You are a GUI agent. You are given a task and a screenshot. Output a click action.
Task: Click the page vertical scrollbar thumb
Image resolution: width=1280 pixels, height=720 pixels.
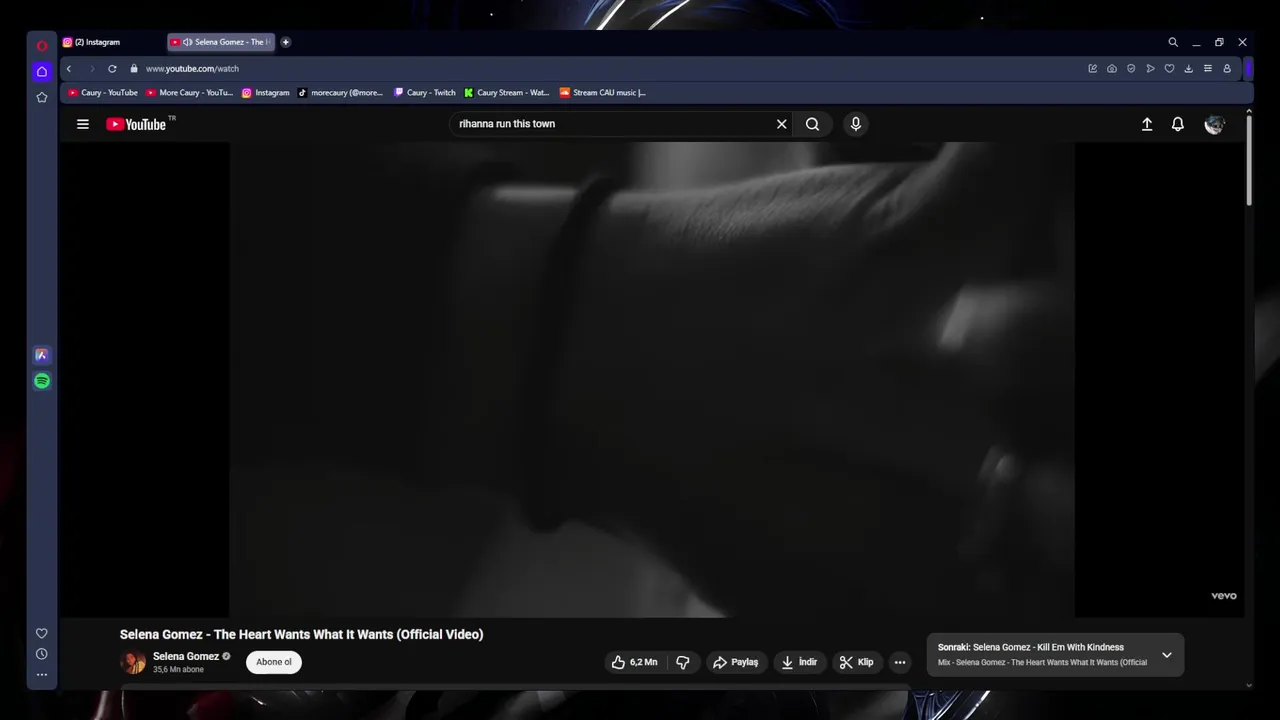[x=1249, y=163]
